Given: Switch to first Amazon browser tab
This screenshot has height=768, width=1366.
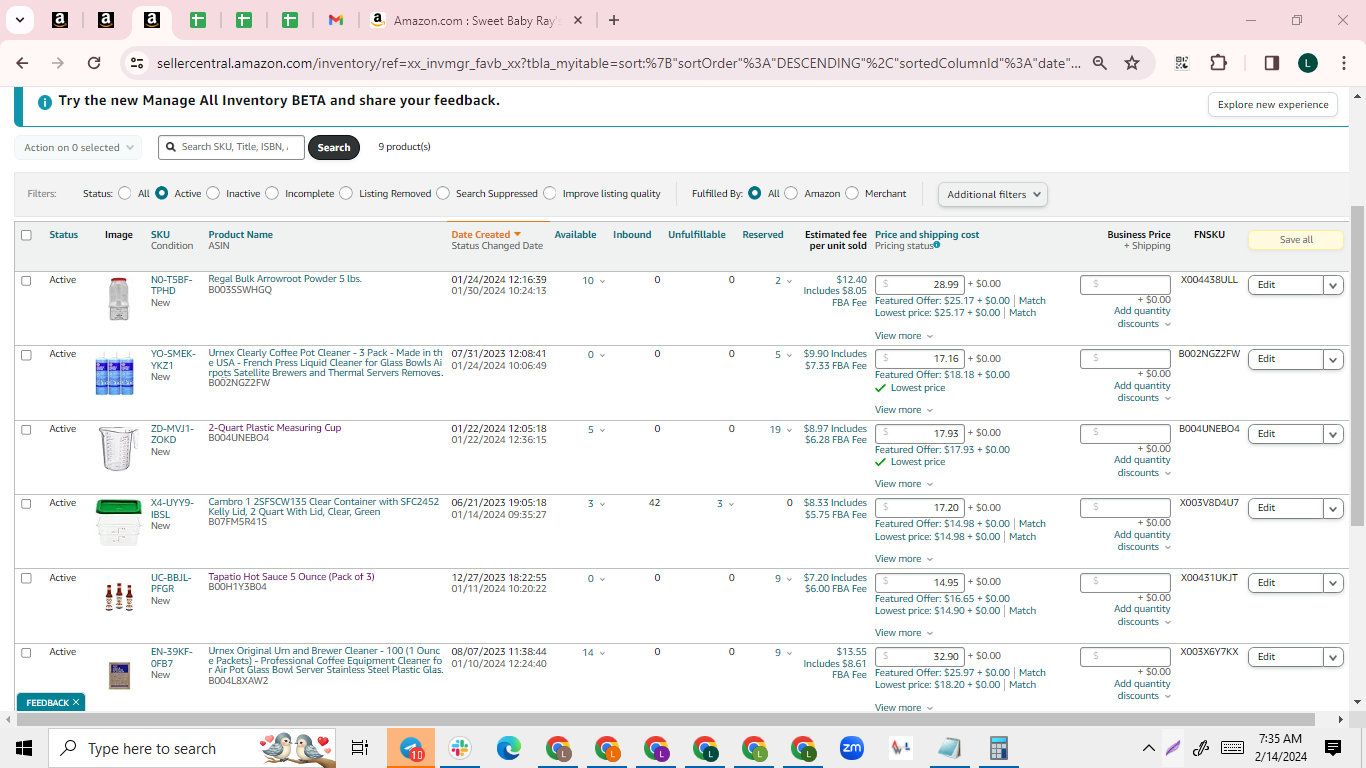Looking at the screenshot, I should click(x=59, y=20).
